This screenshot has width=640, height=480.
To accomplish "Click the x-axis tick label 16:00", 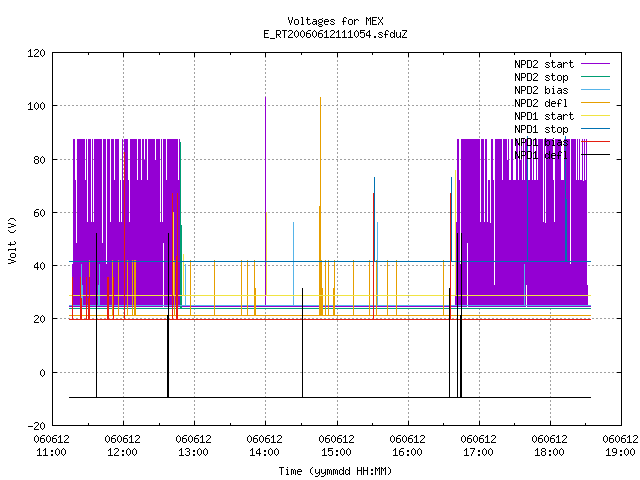I will tap(407, 452).
